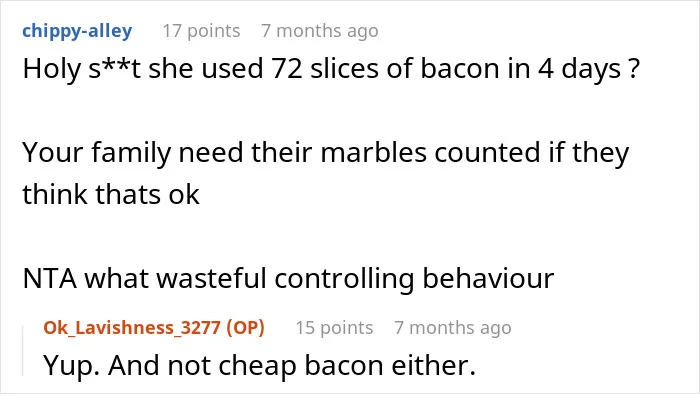Image resolution: width=700 pixels, height=394 pixels.
Task: Collapse the reply thread using the vertical line
Action: point(23,351)
